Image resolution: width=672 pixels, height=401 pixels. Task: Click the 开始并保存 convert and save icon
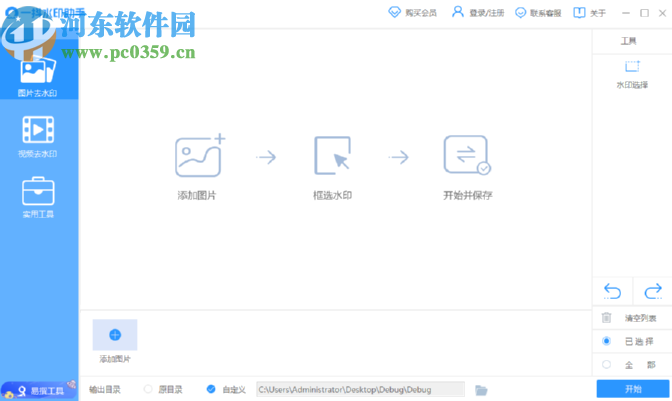(x=467, y=156)
